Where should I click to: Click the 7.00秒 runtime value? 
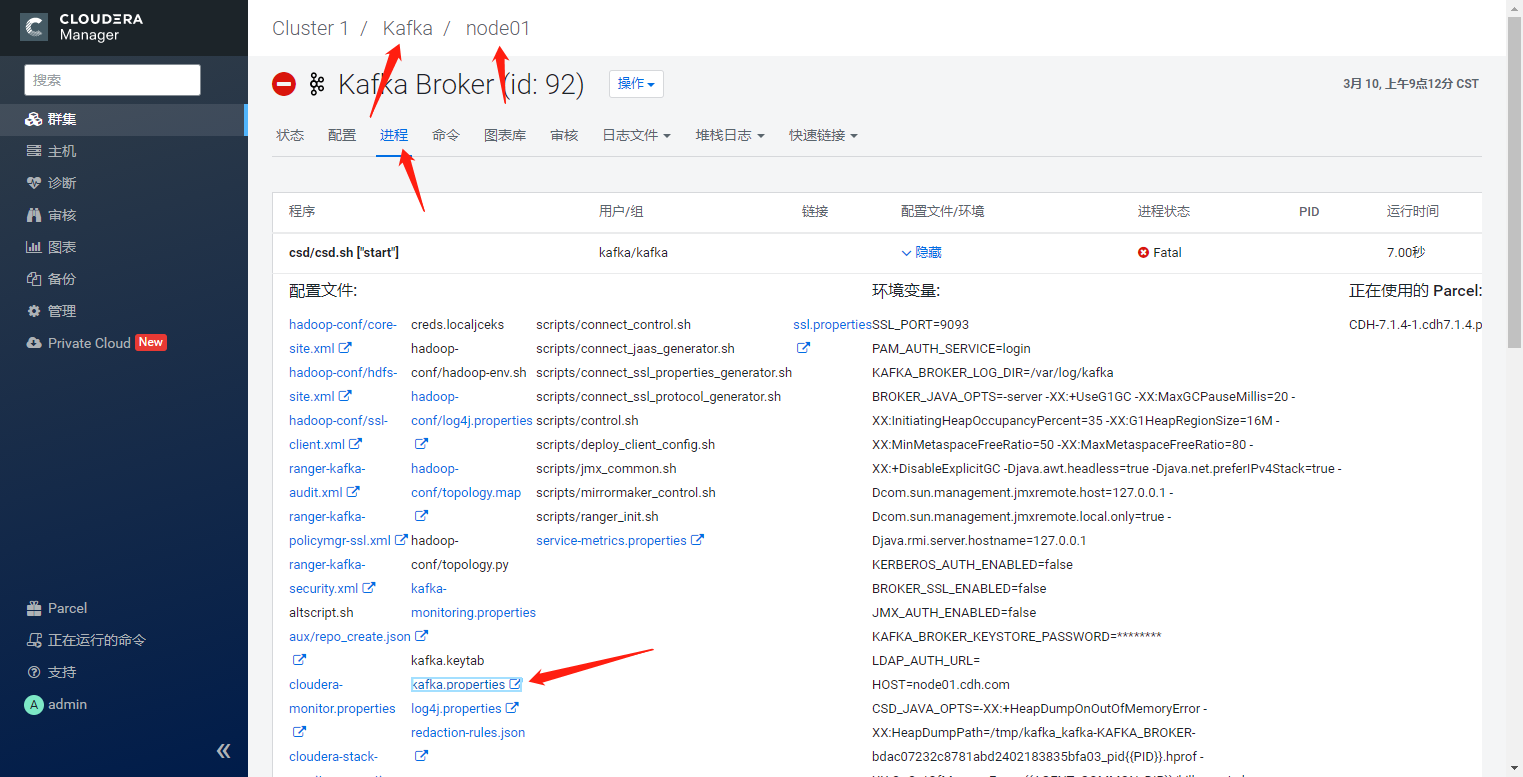tap(1407, 253)
